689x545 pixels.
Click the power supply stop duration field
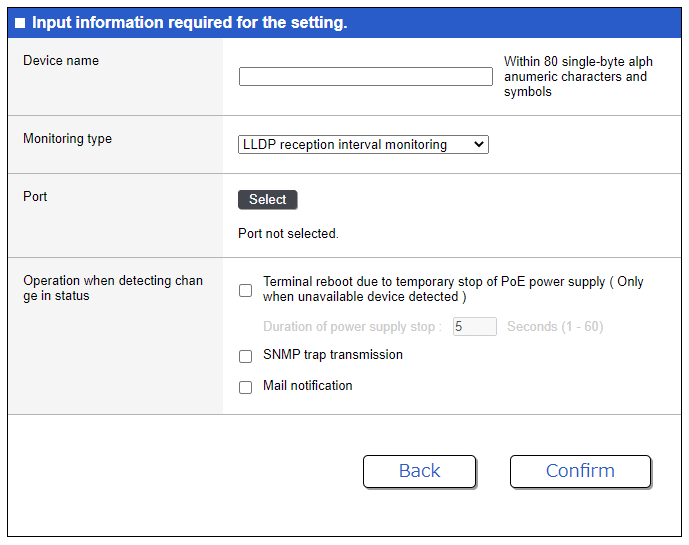(474, 327)
